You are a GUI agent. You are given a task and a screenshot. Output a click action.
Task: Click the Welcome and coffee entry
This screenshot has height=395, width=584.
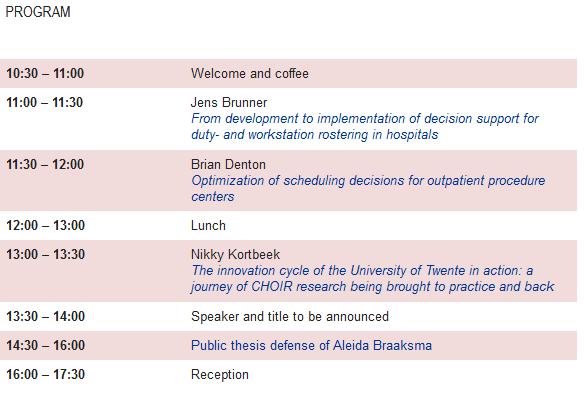click(250, 73)
